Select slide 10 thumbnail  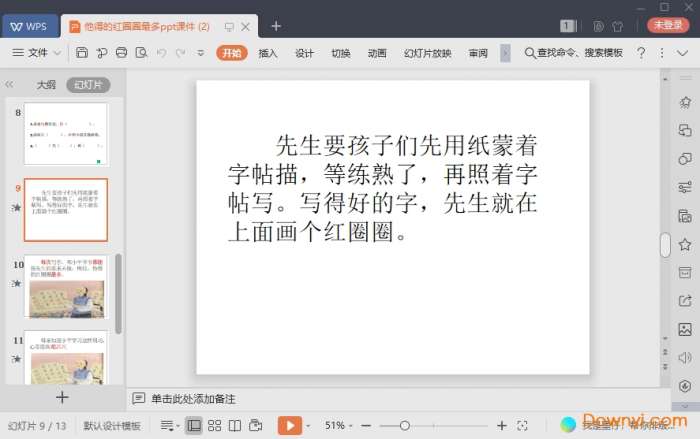tap(66, 287)
